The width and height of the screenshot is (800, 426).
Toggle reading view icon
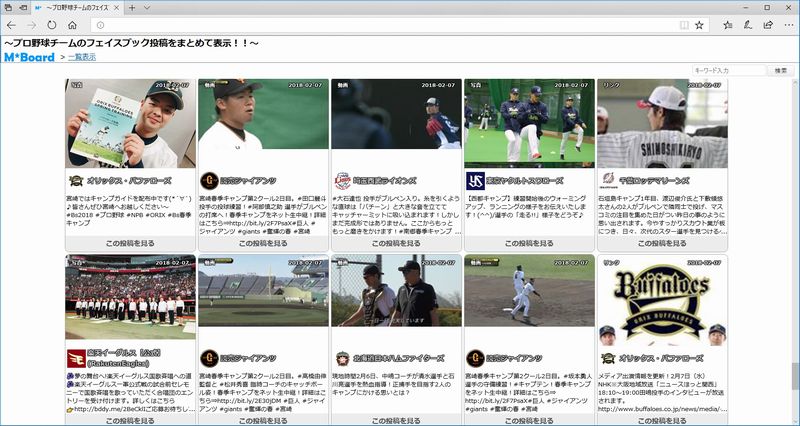coord(684,25)
